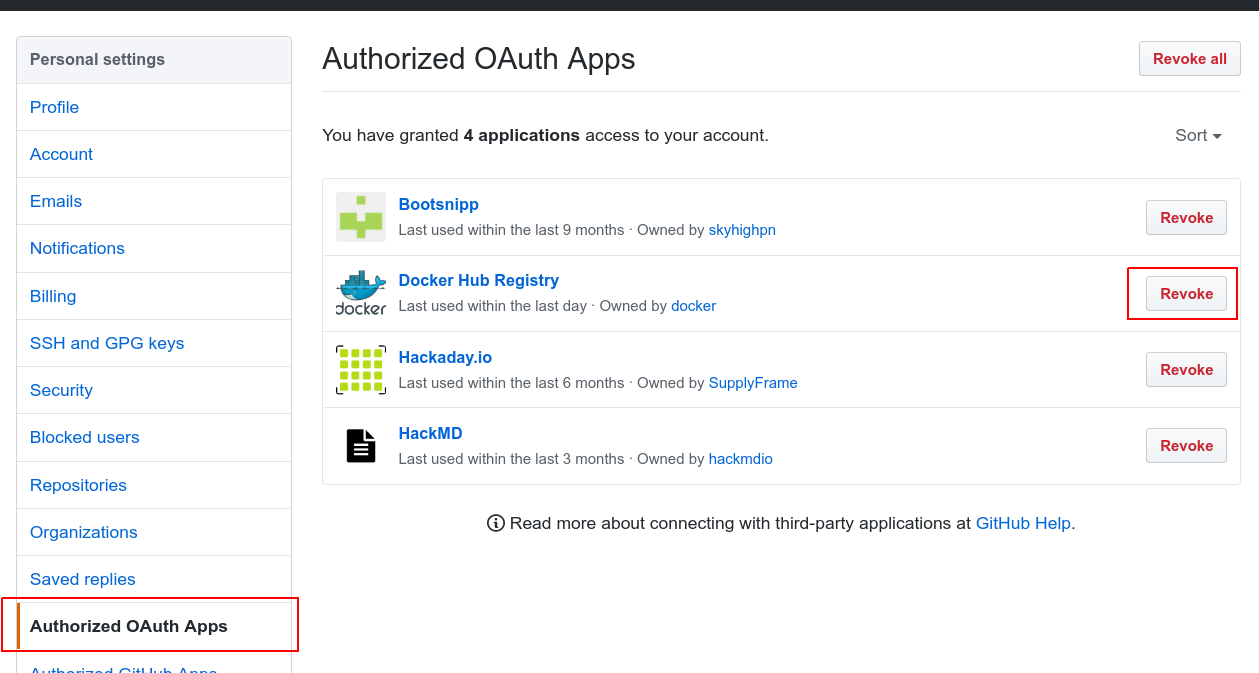Revoke access for Hackaday.io
Image resolution: width=1259 pixels, height=673 pixels.
click(1186, 370)
